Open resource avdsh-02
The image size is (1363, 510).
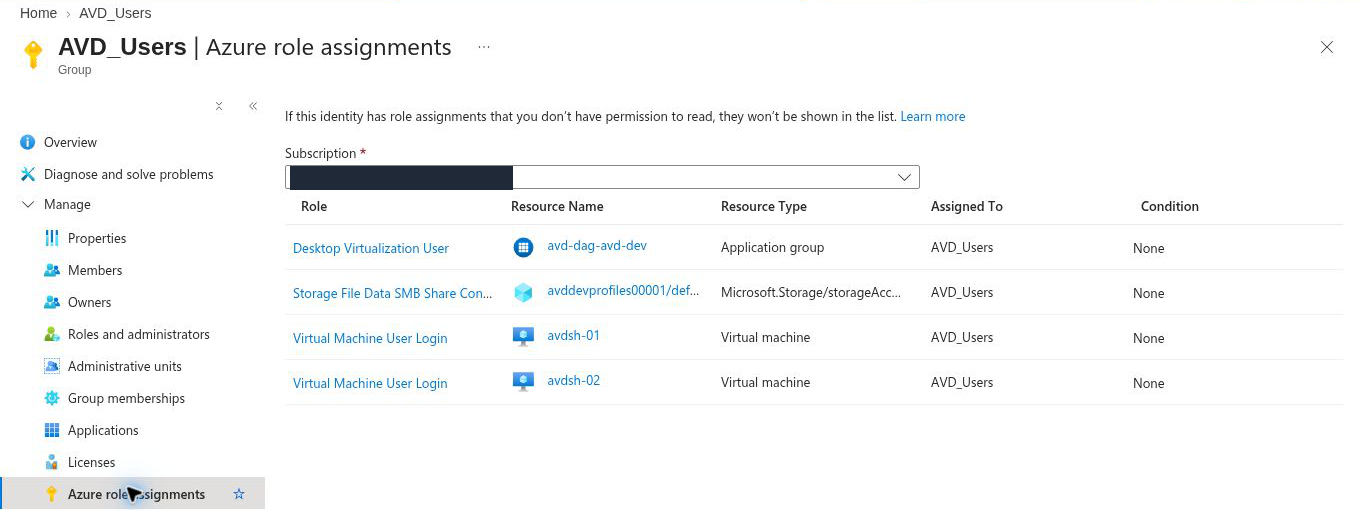(x=574, y=380)
